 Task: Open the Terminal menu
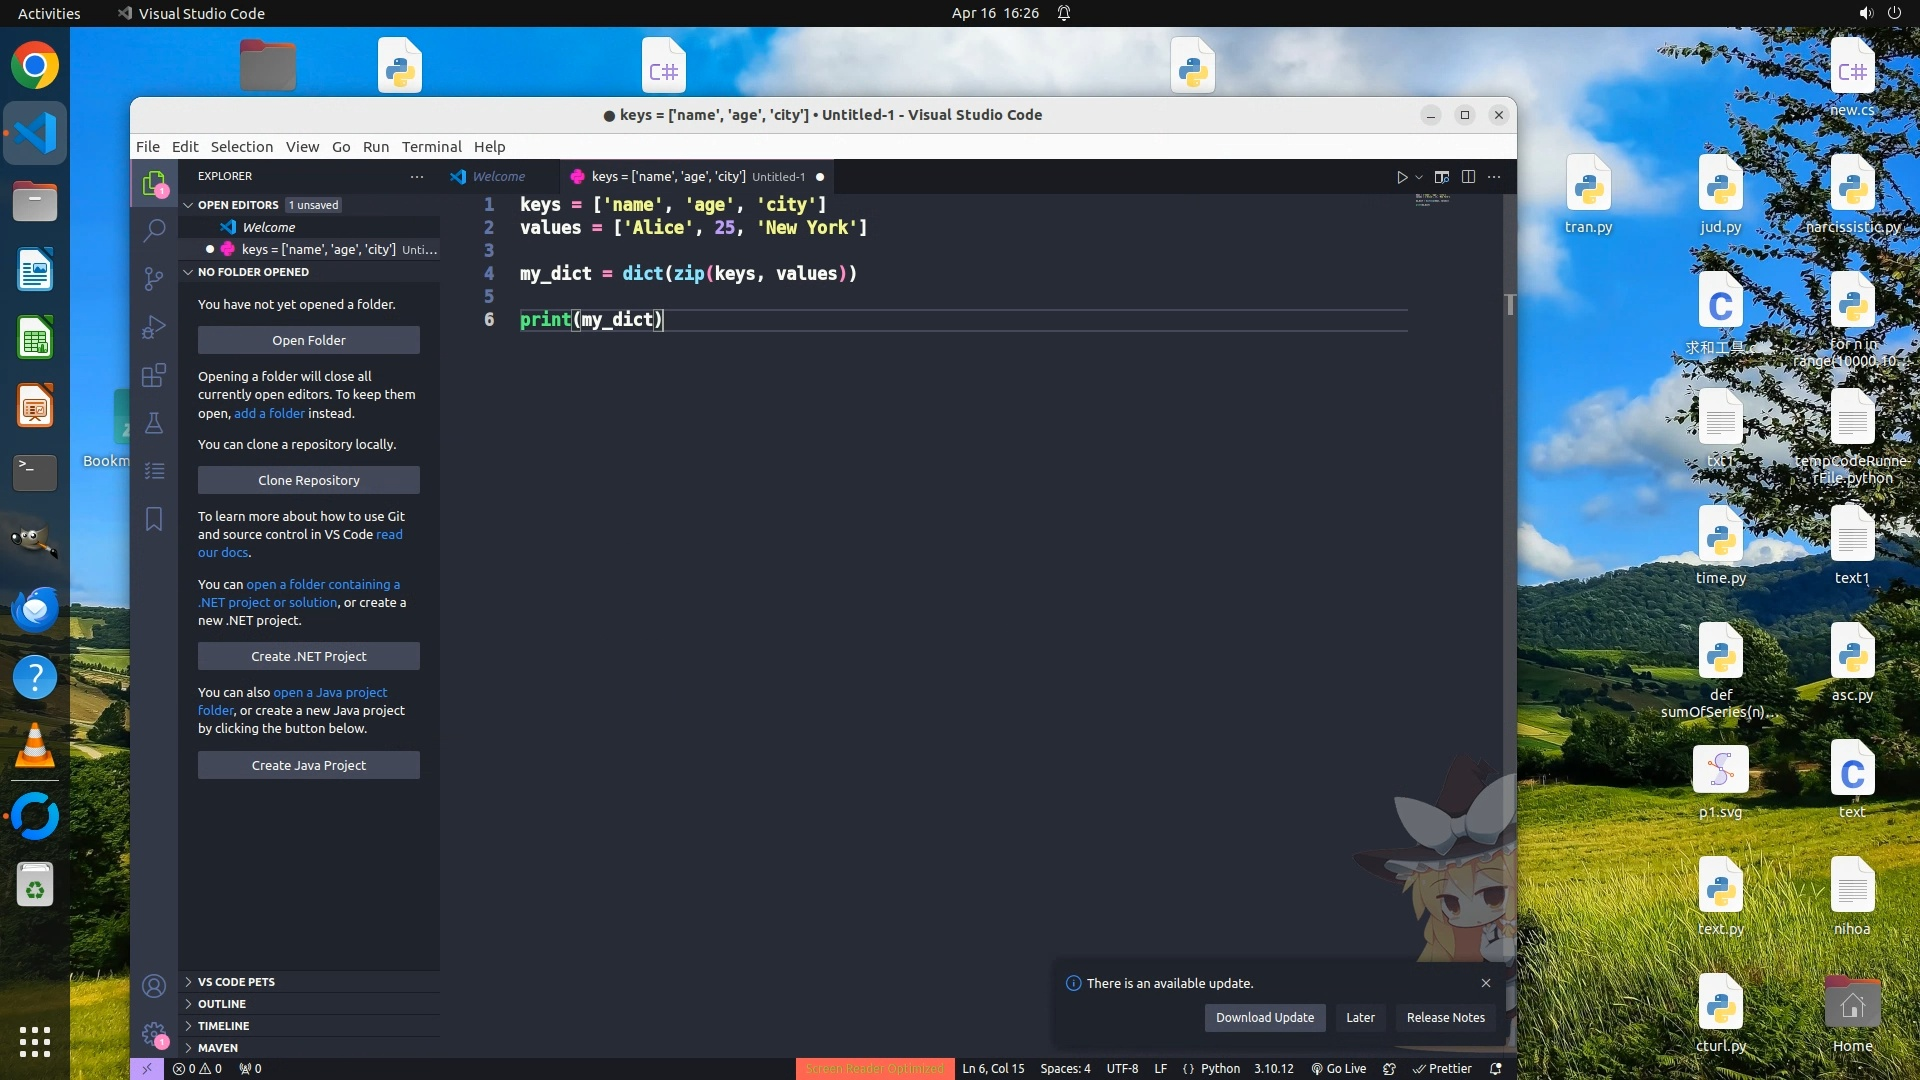point(431,147)
